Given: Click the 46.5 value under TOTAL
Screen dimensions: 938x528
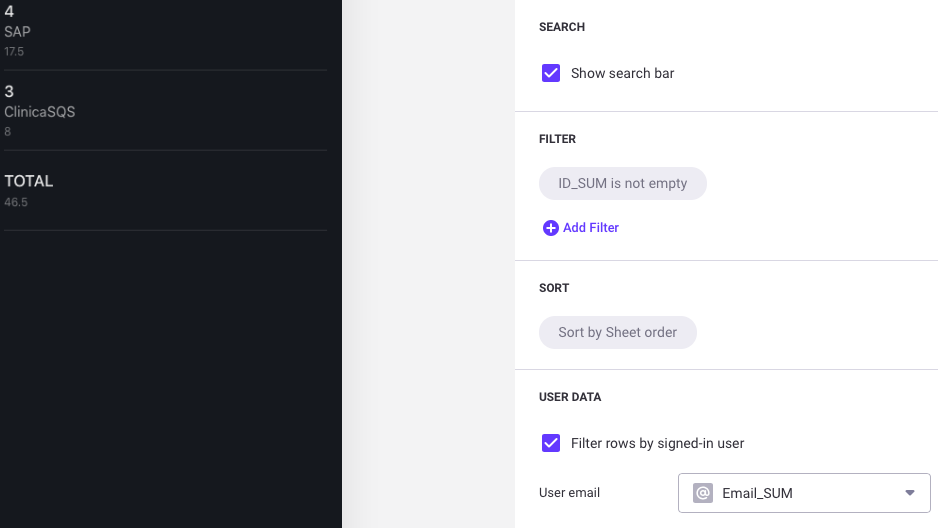Looking at the screenshot, I should [x=16, y=202].
